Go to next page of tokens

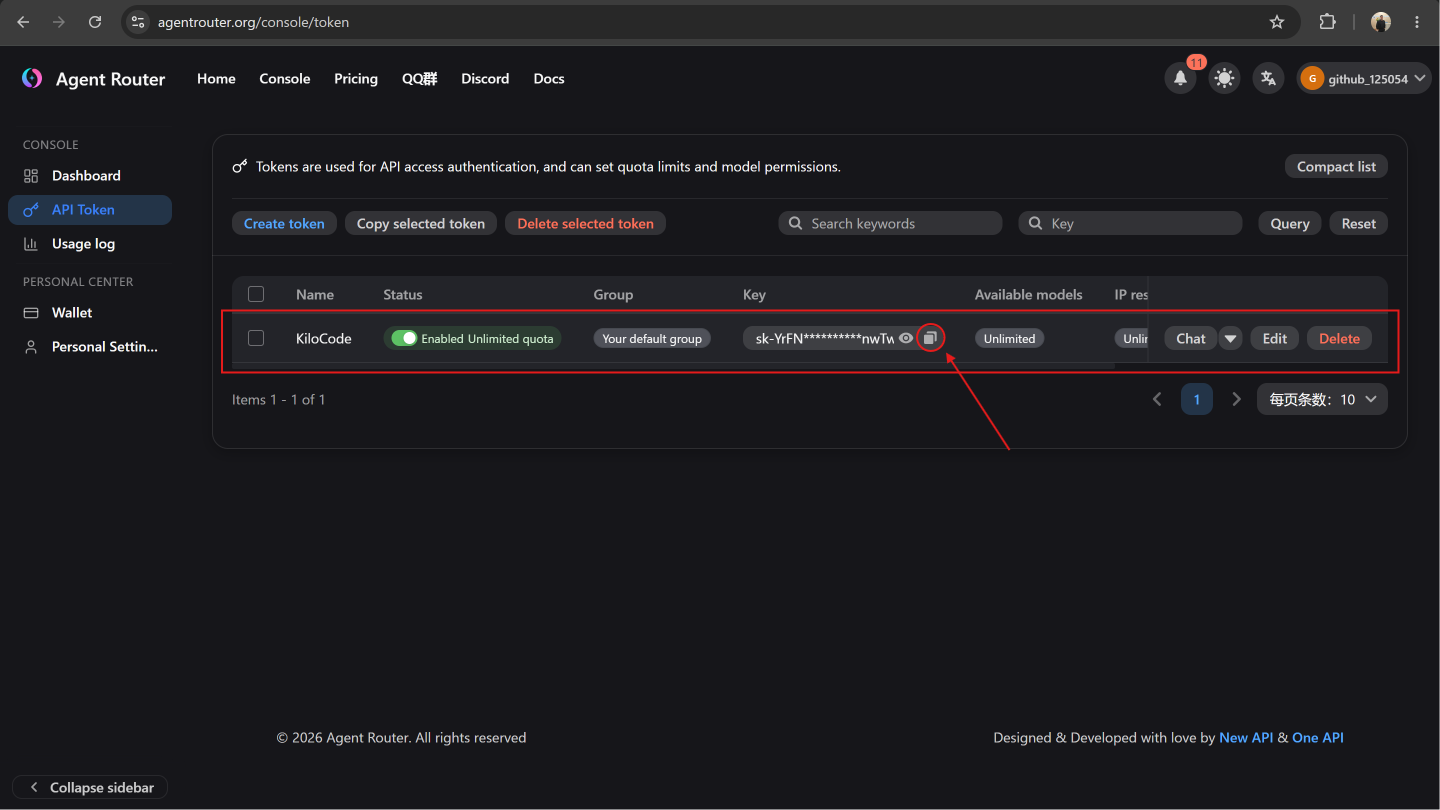click(x=1236, y=399)
